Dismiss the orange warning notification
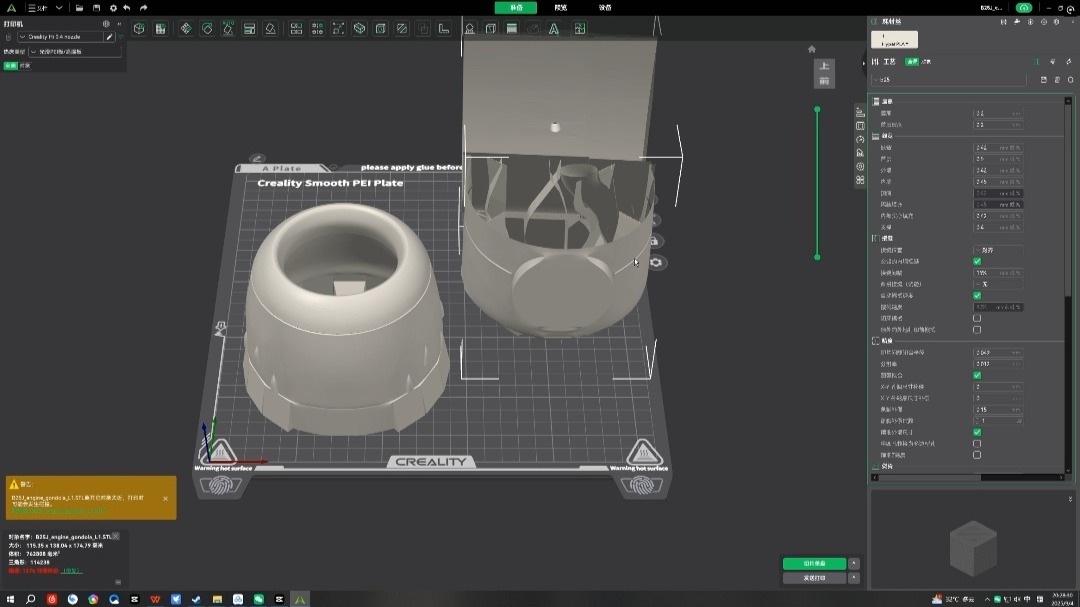Viewport: 1080px width, 607px height. (x=165, y=498)
